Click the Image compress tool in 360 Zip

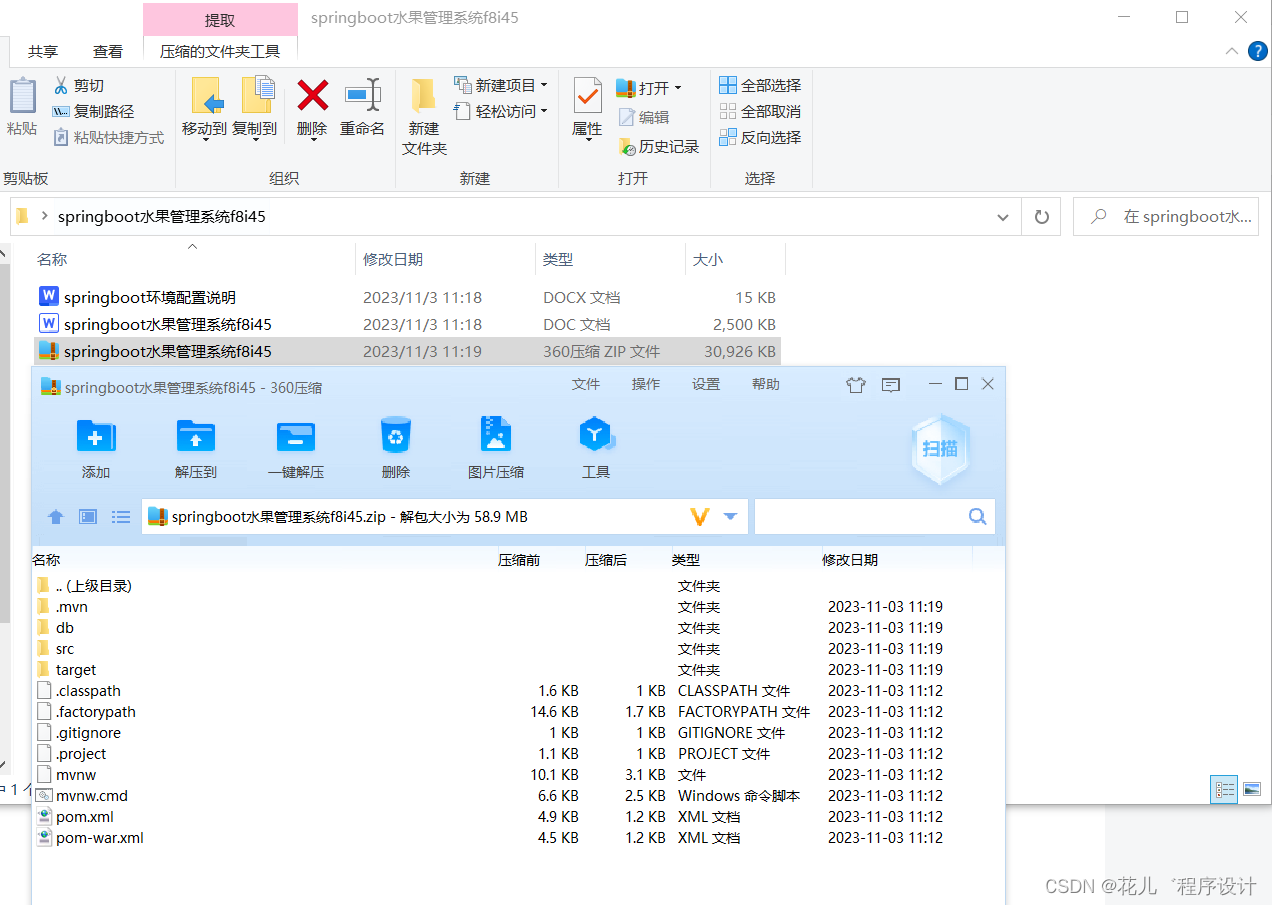[496, 448]
